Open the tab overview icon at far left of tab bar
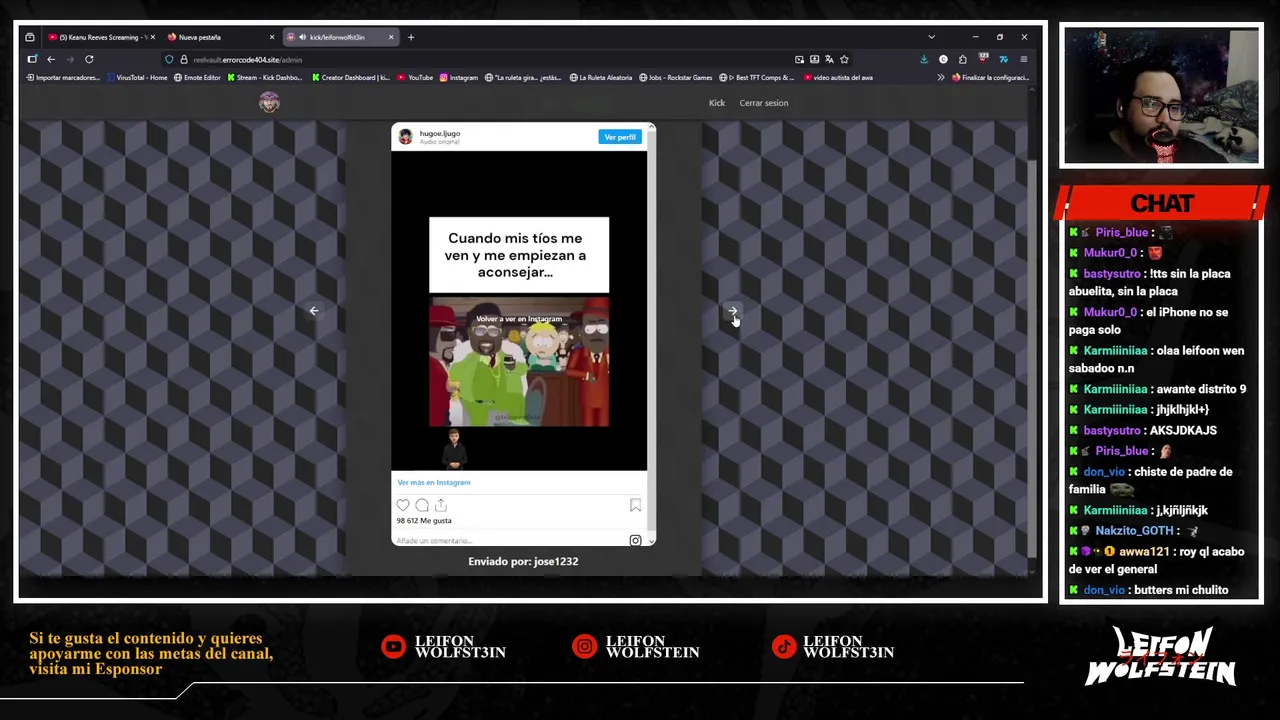This screenshot has height=720, width=1280. [30, 37]
